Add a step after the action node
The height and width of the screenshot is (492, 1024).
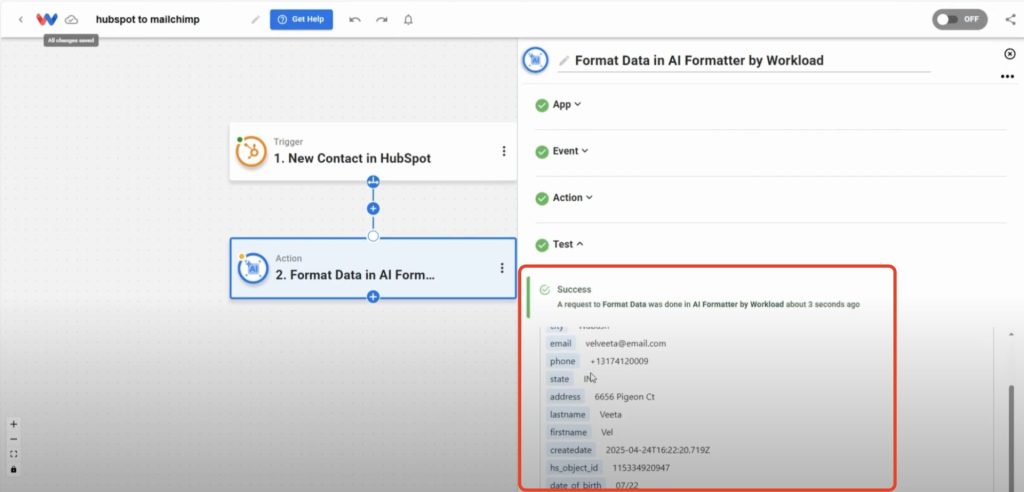click(x=373, y=297)
